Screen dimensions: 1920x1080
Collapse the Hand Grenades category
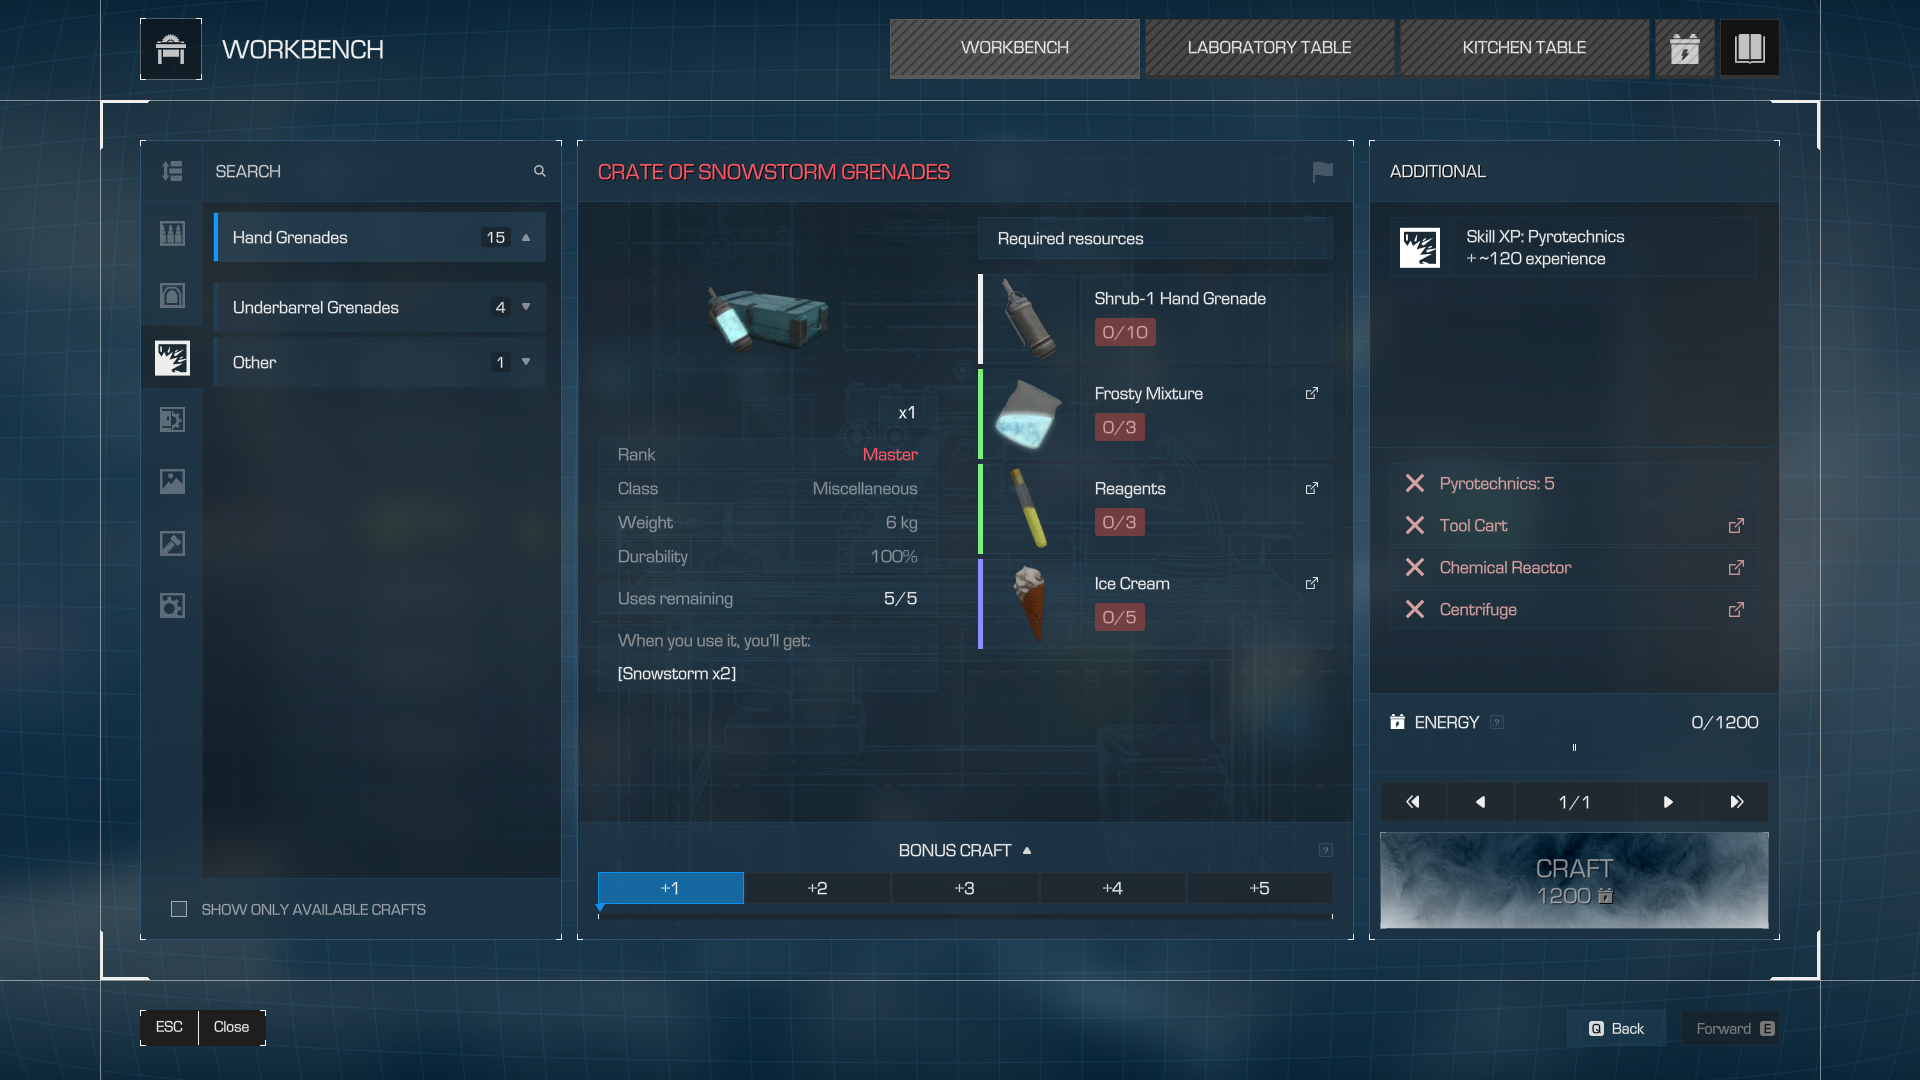tap(526, 238)
